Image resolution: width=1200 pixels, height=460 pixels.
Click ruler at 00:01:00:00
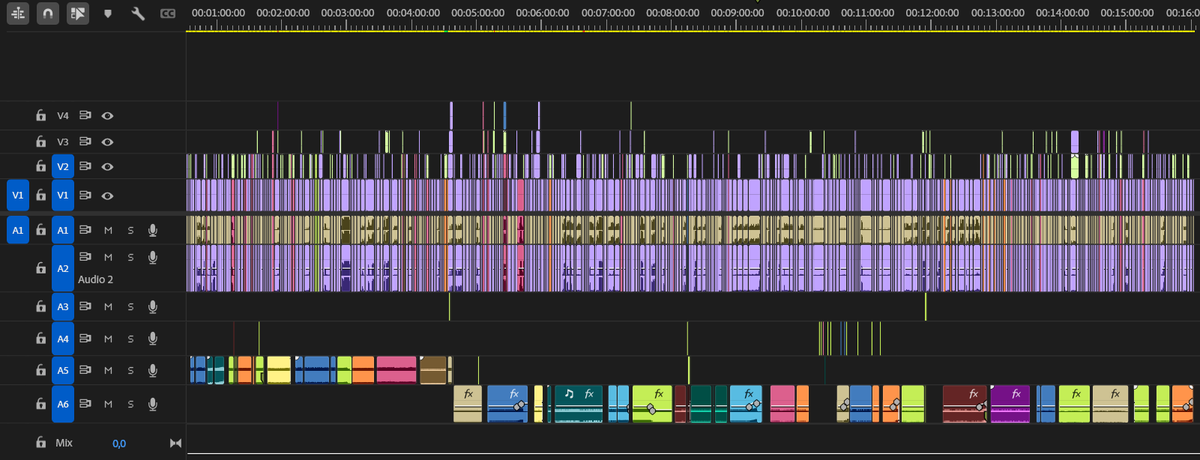[x=217, y=12]
